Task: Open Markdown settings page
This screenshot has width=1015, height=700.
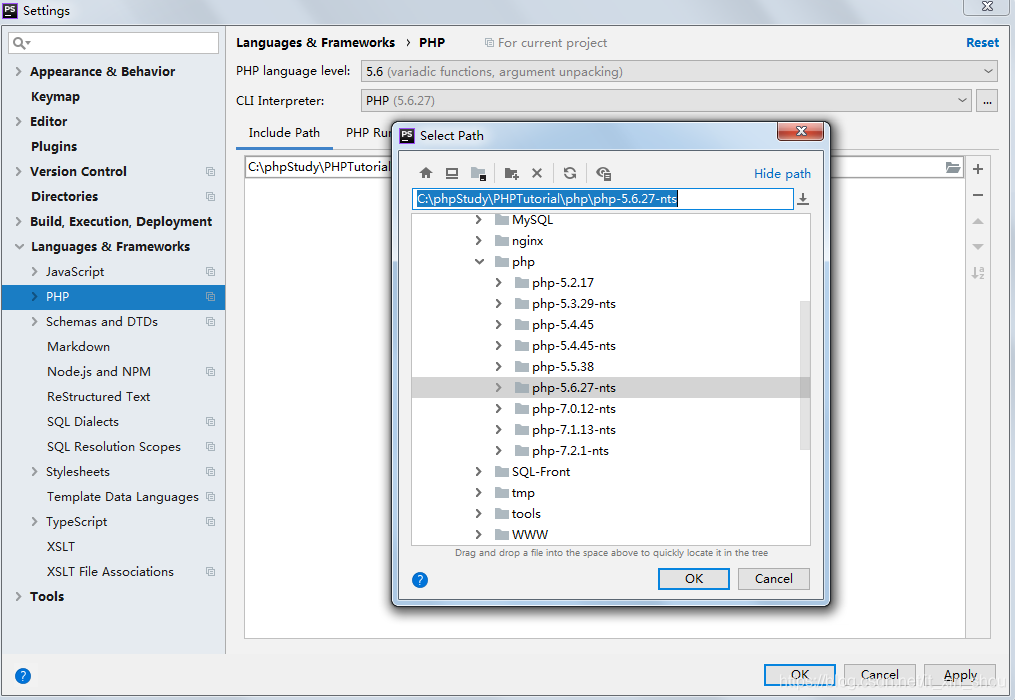Action: 78,346
